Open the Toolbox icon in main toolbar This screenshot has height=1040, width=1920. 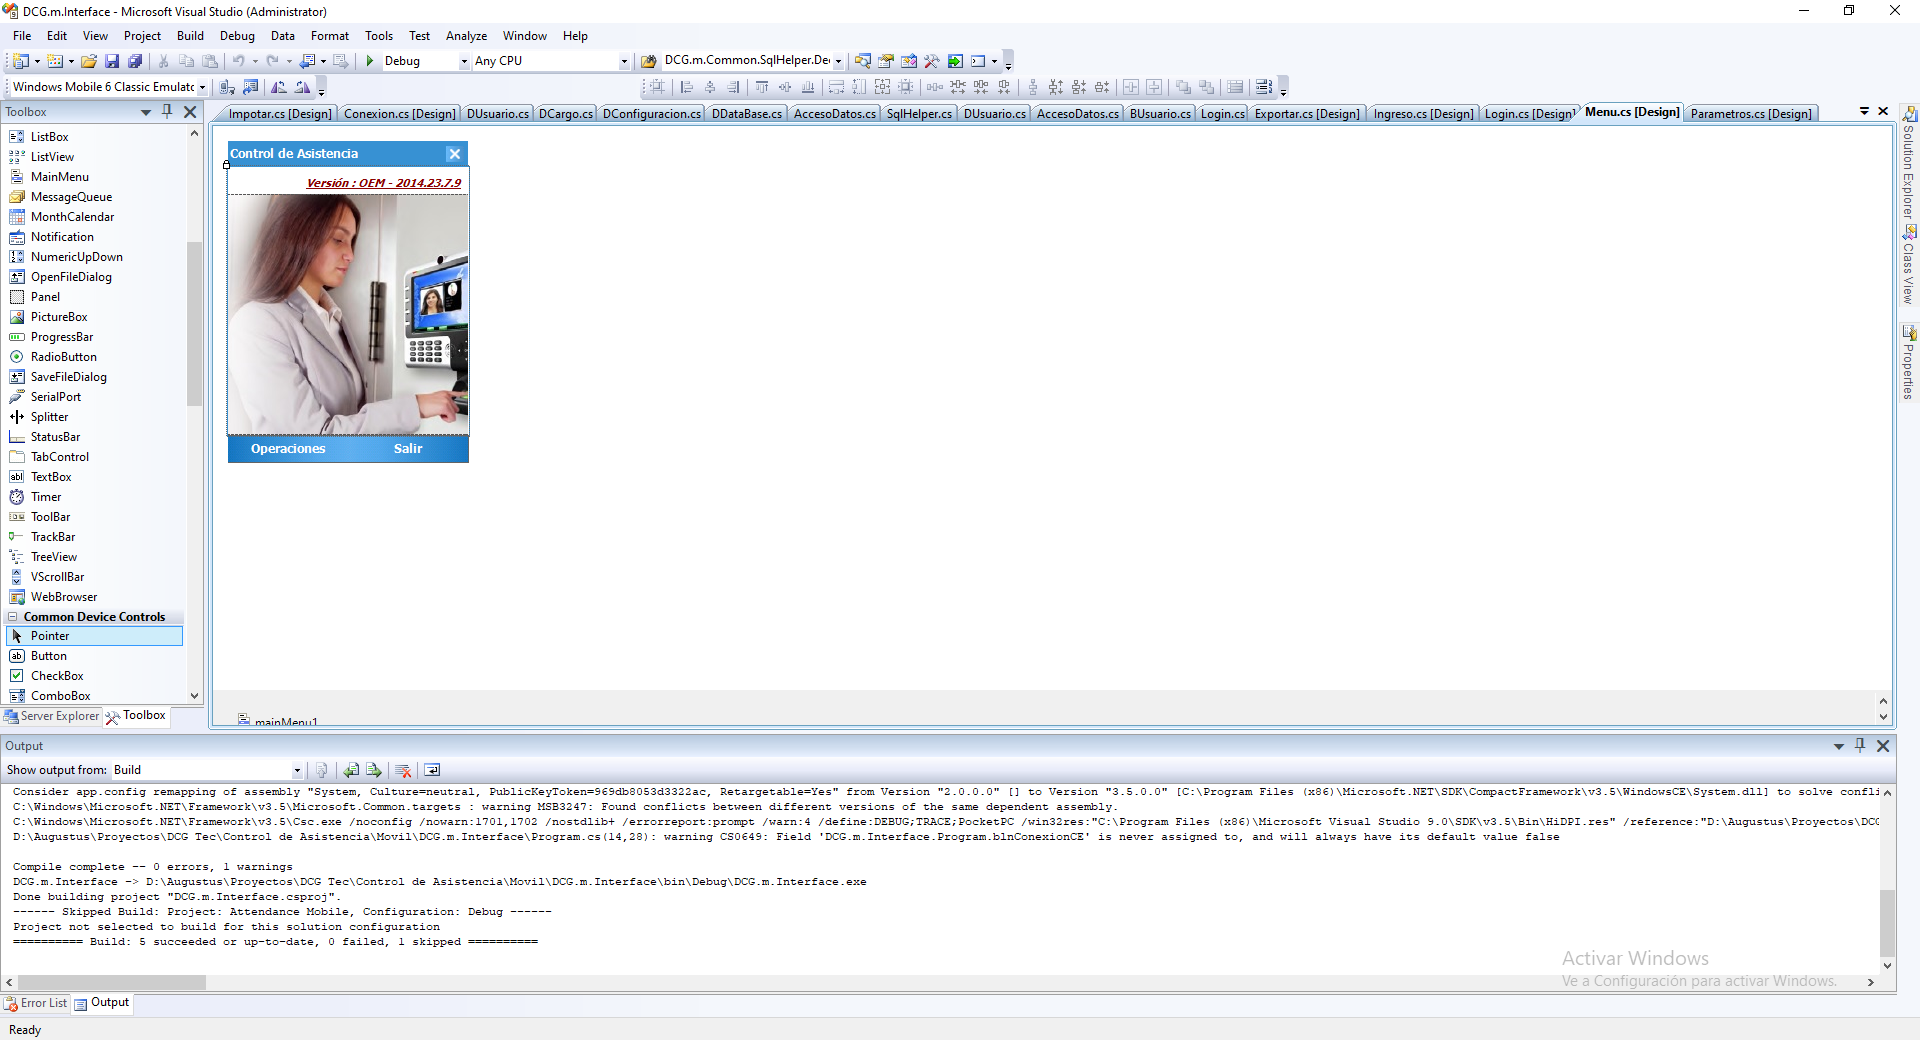[x=931, y=61]
